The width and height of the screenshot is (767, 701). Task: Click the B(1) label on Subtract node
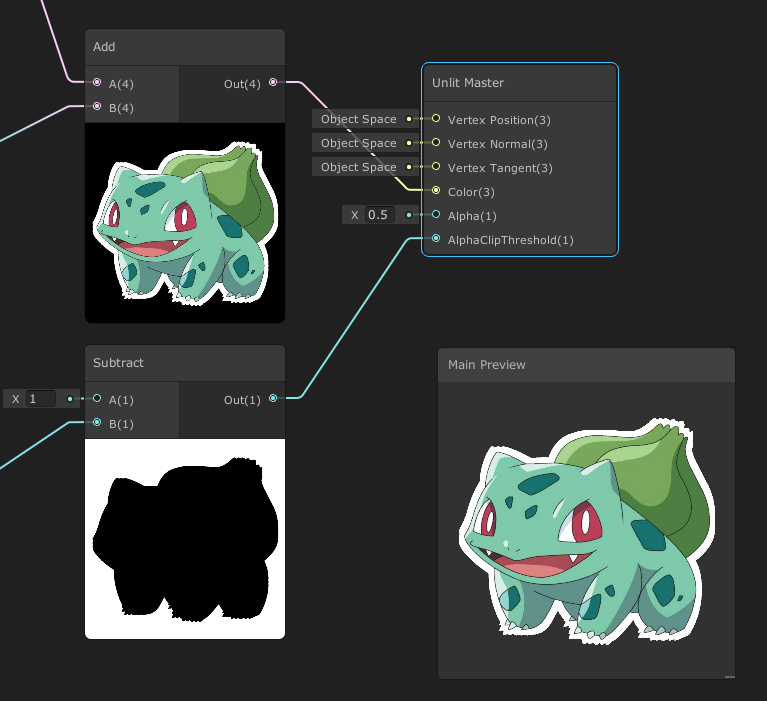pos(121,424)
